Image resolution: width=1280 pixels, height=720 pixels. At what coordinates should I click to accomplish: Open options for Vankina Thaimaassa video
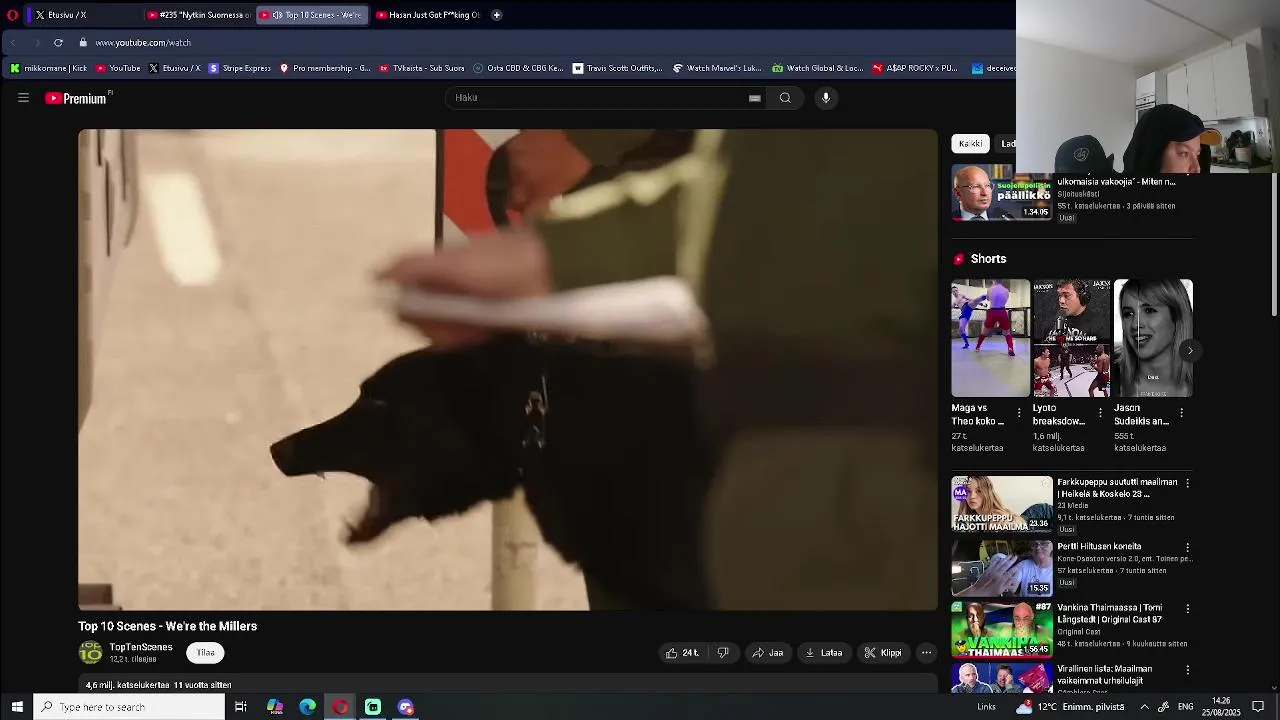tap(1187, 609)
